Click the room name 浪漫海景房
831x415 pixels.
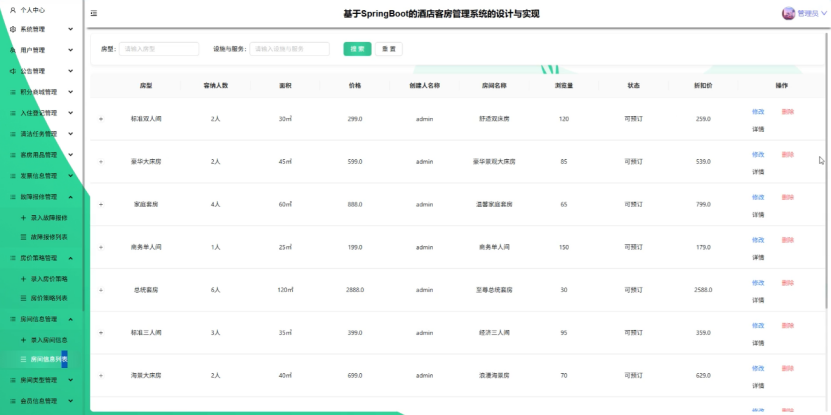tap(494, 375)
